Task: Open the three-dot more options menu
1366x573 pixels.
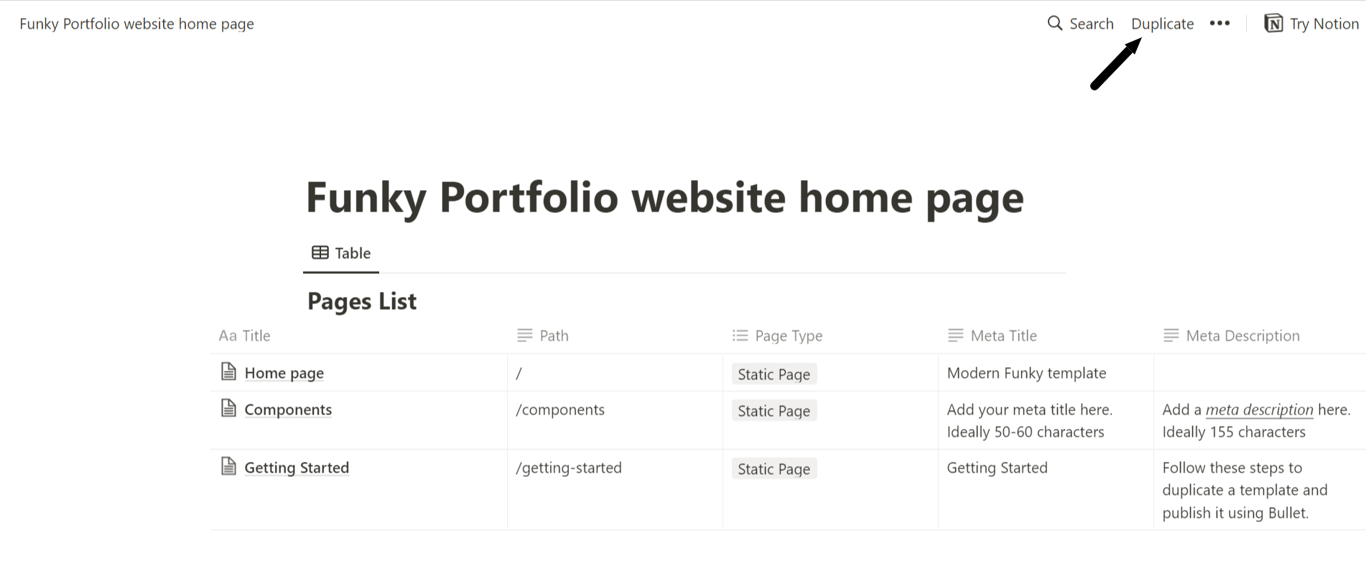Action: (x=1219, y=23)
